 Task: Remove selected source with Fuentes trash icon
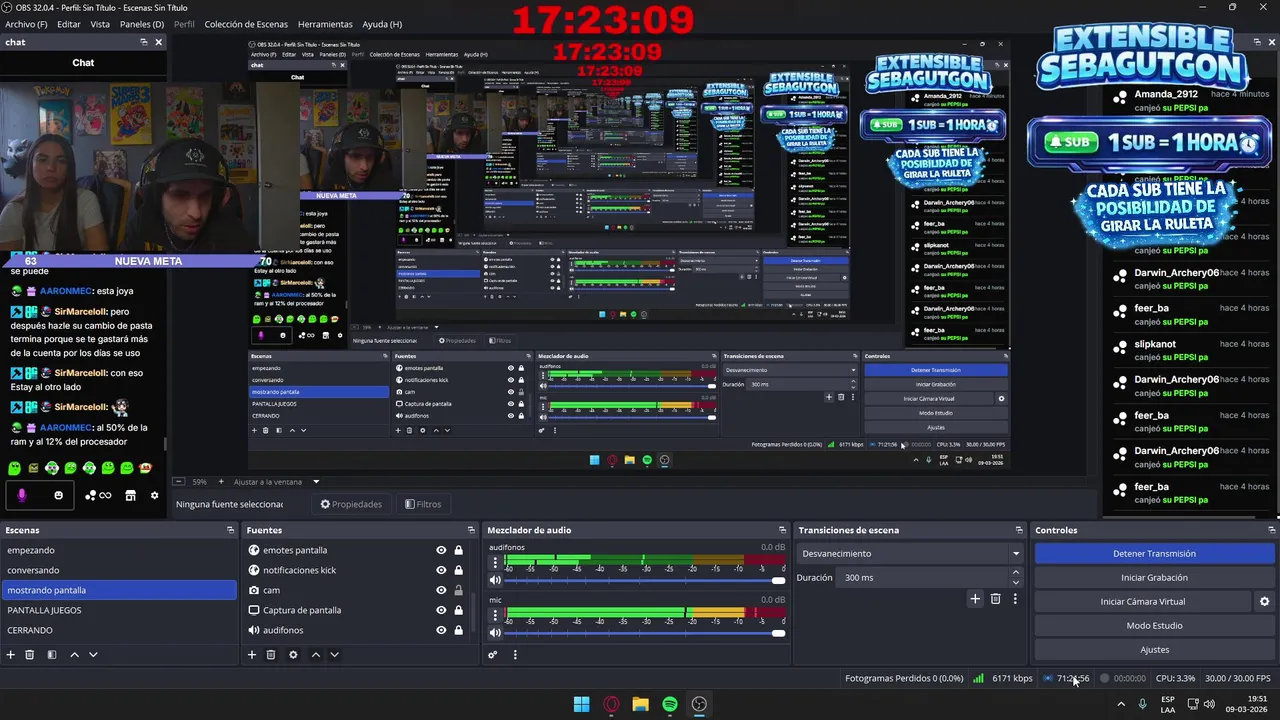(271, 655)
